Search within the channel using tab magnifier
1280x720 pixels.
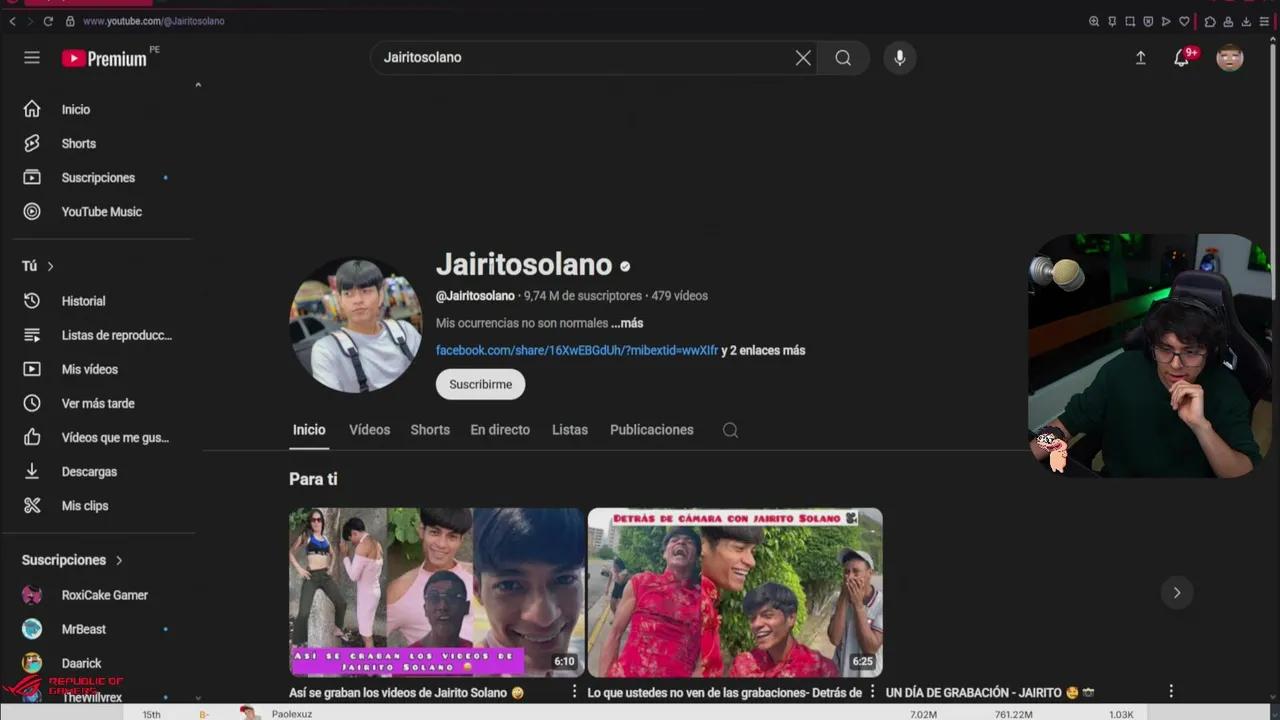coord(730,430)
